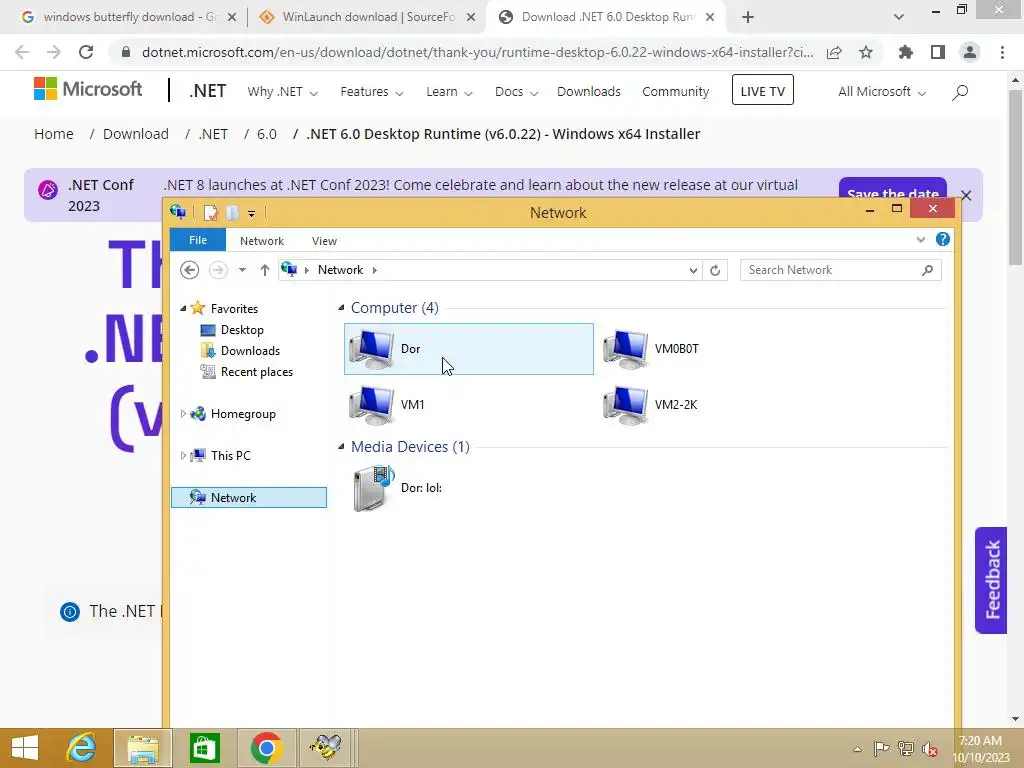
Task: Go up one folder level
Action: click(264, 270)
